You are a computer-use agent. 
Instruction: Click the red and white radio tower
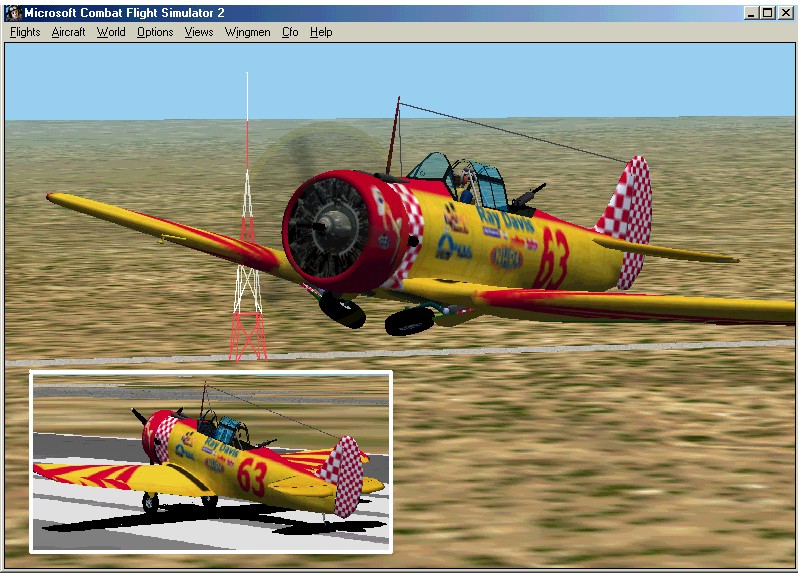click(248, 217)
